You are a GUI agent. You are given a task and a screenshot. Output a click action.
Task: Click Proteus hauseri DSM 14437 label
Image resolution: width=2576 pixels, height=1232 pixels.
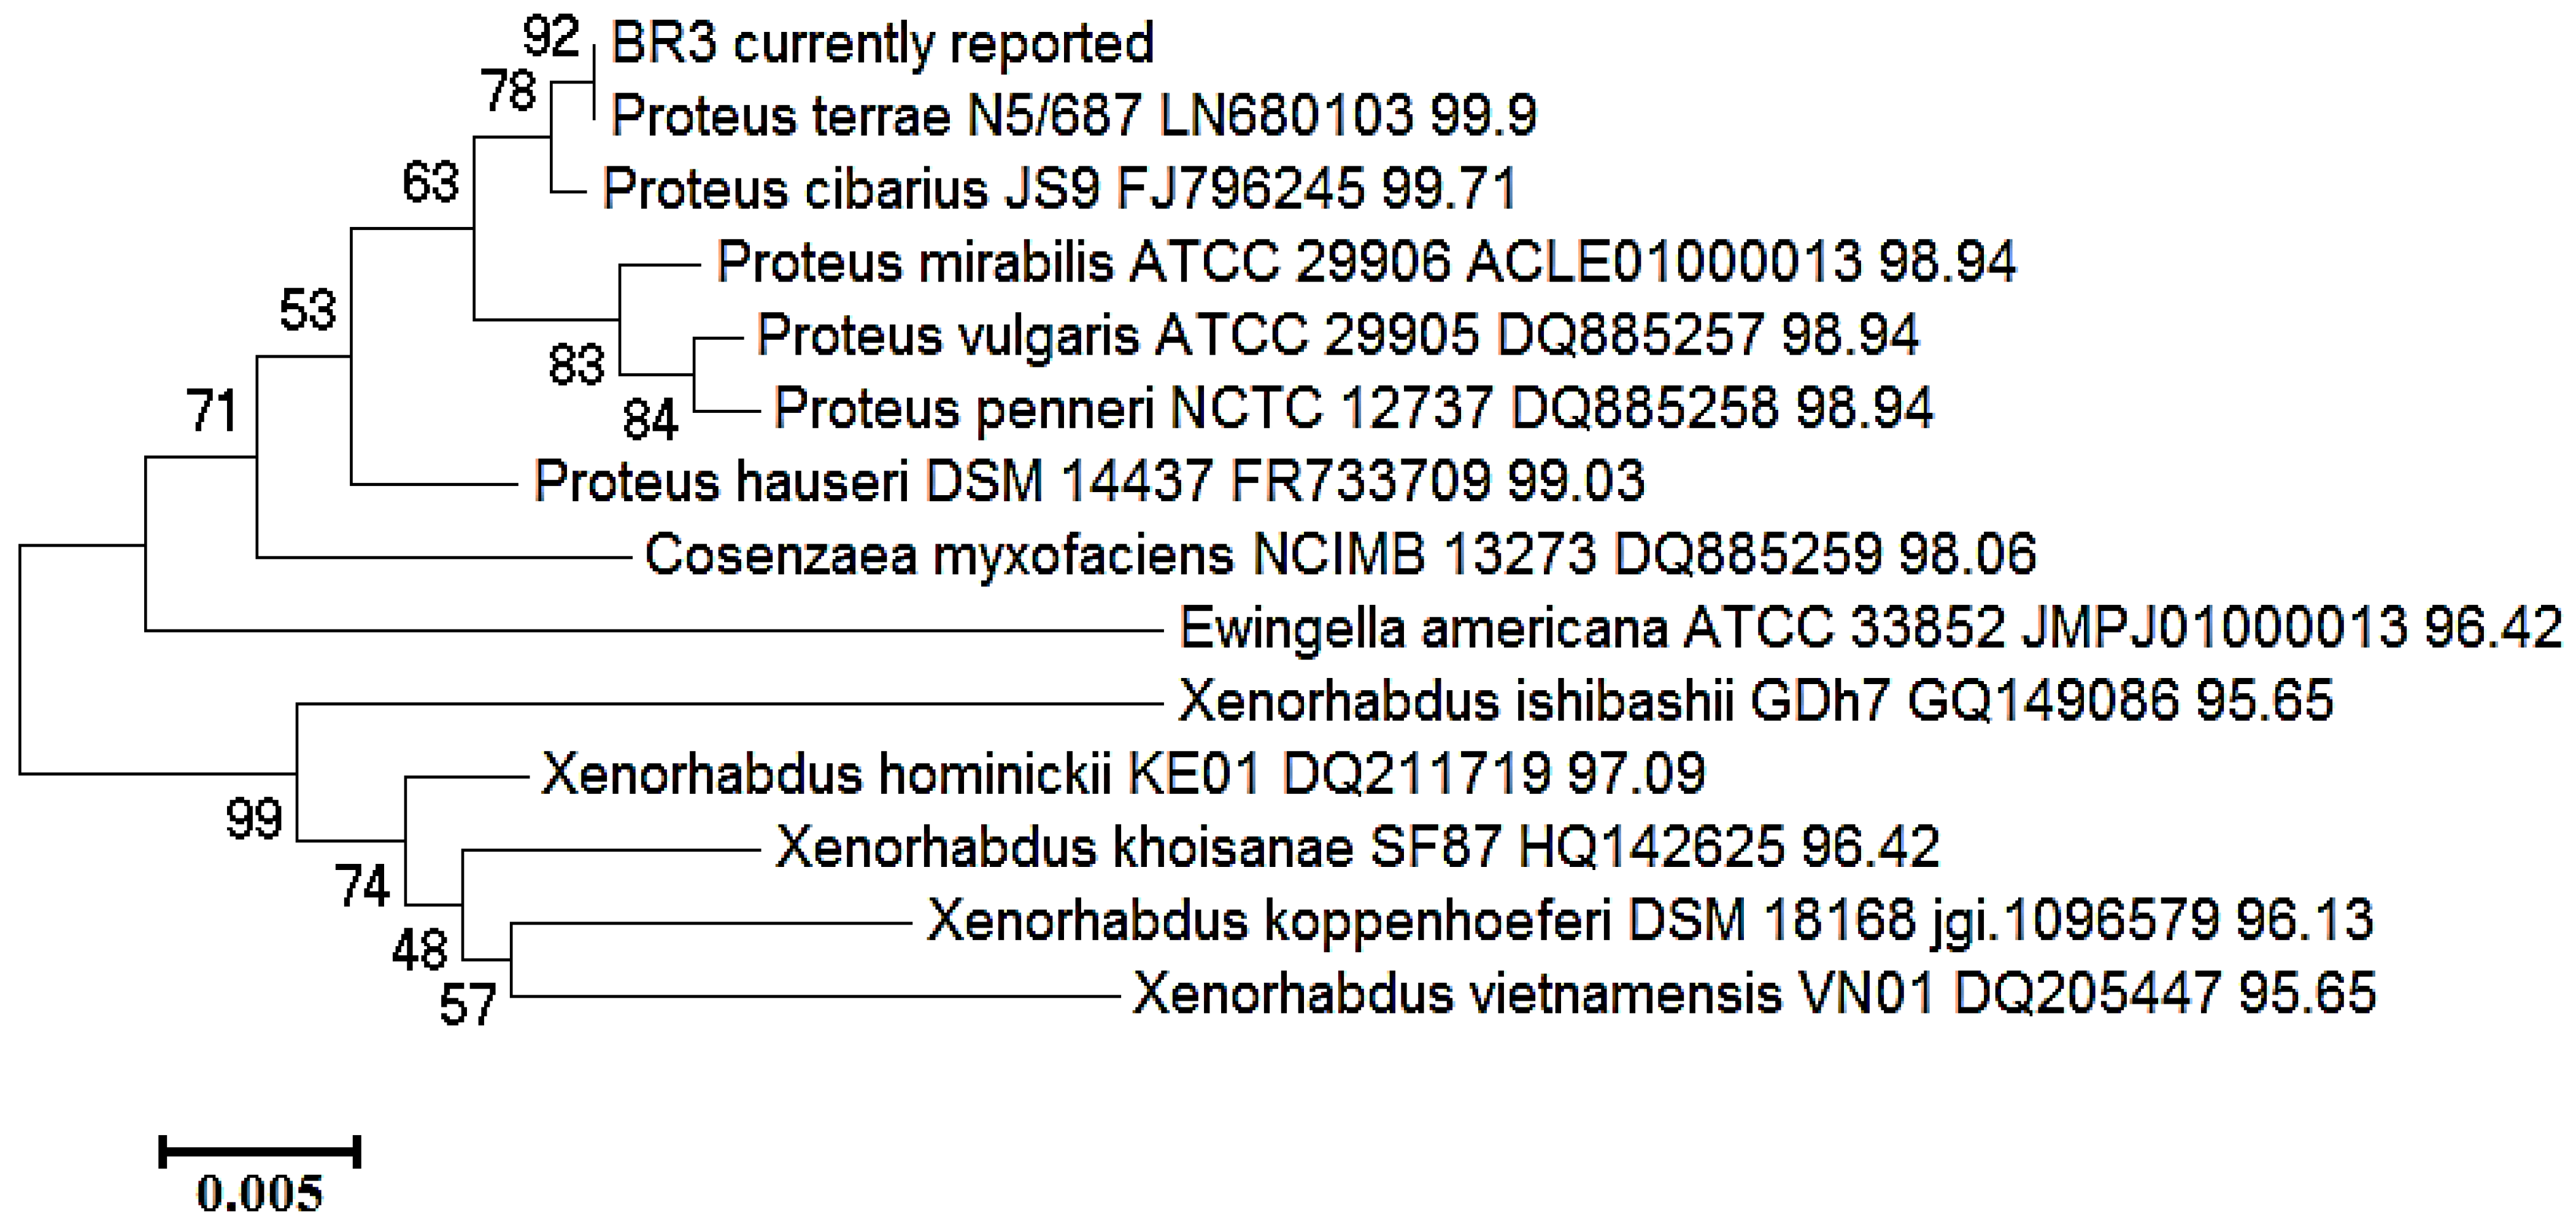(x=1089, y=481)
